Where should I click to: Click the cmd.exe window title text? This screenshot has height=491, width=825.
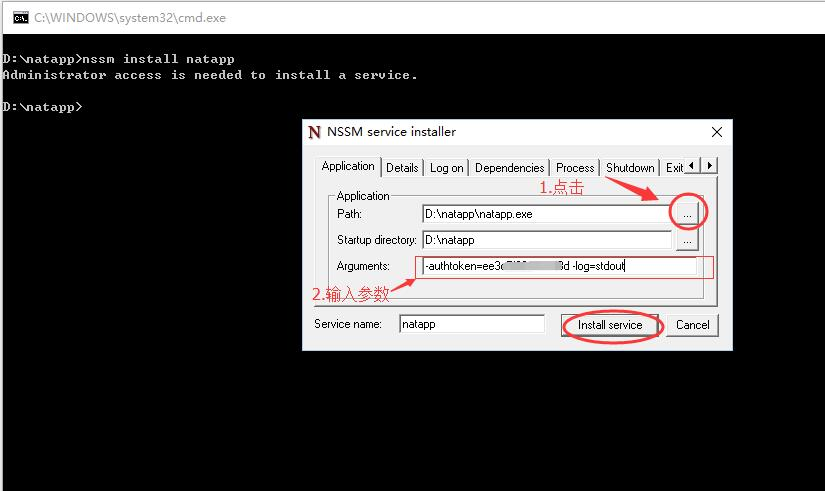130,18
